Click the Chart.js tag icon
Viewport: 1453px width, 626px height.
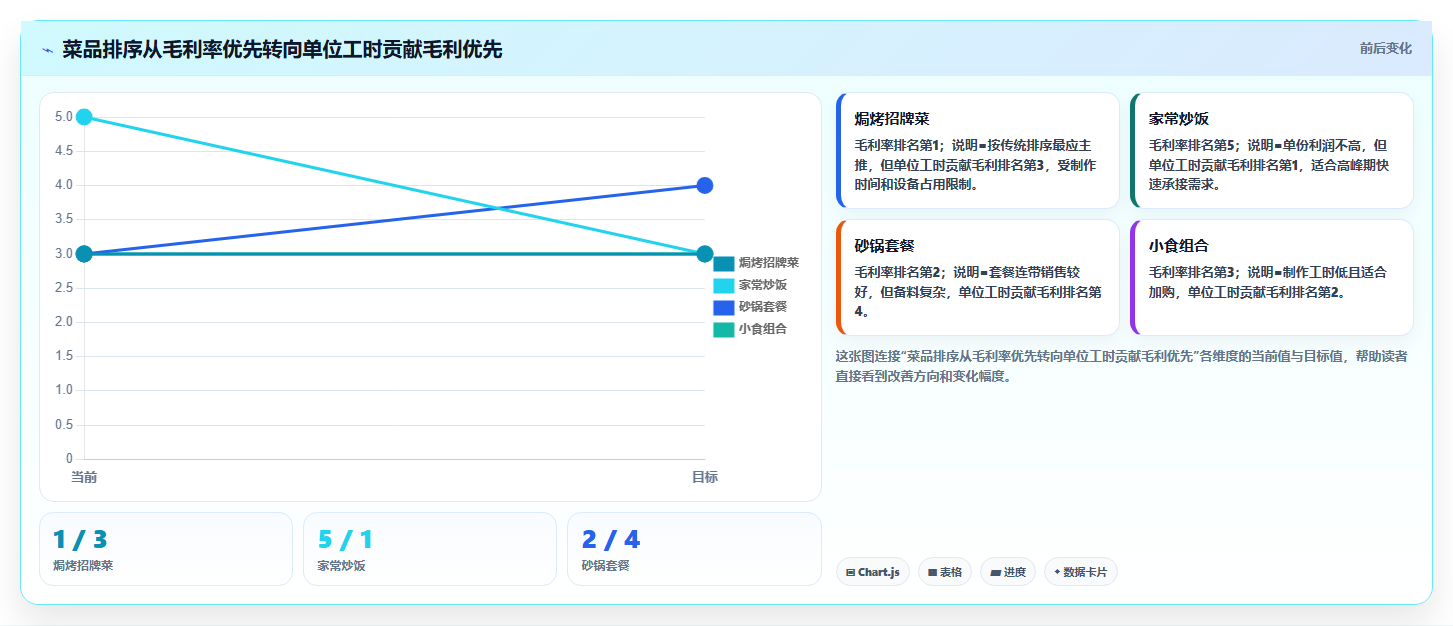[850, 573]
